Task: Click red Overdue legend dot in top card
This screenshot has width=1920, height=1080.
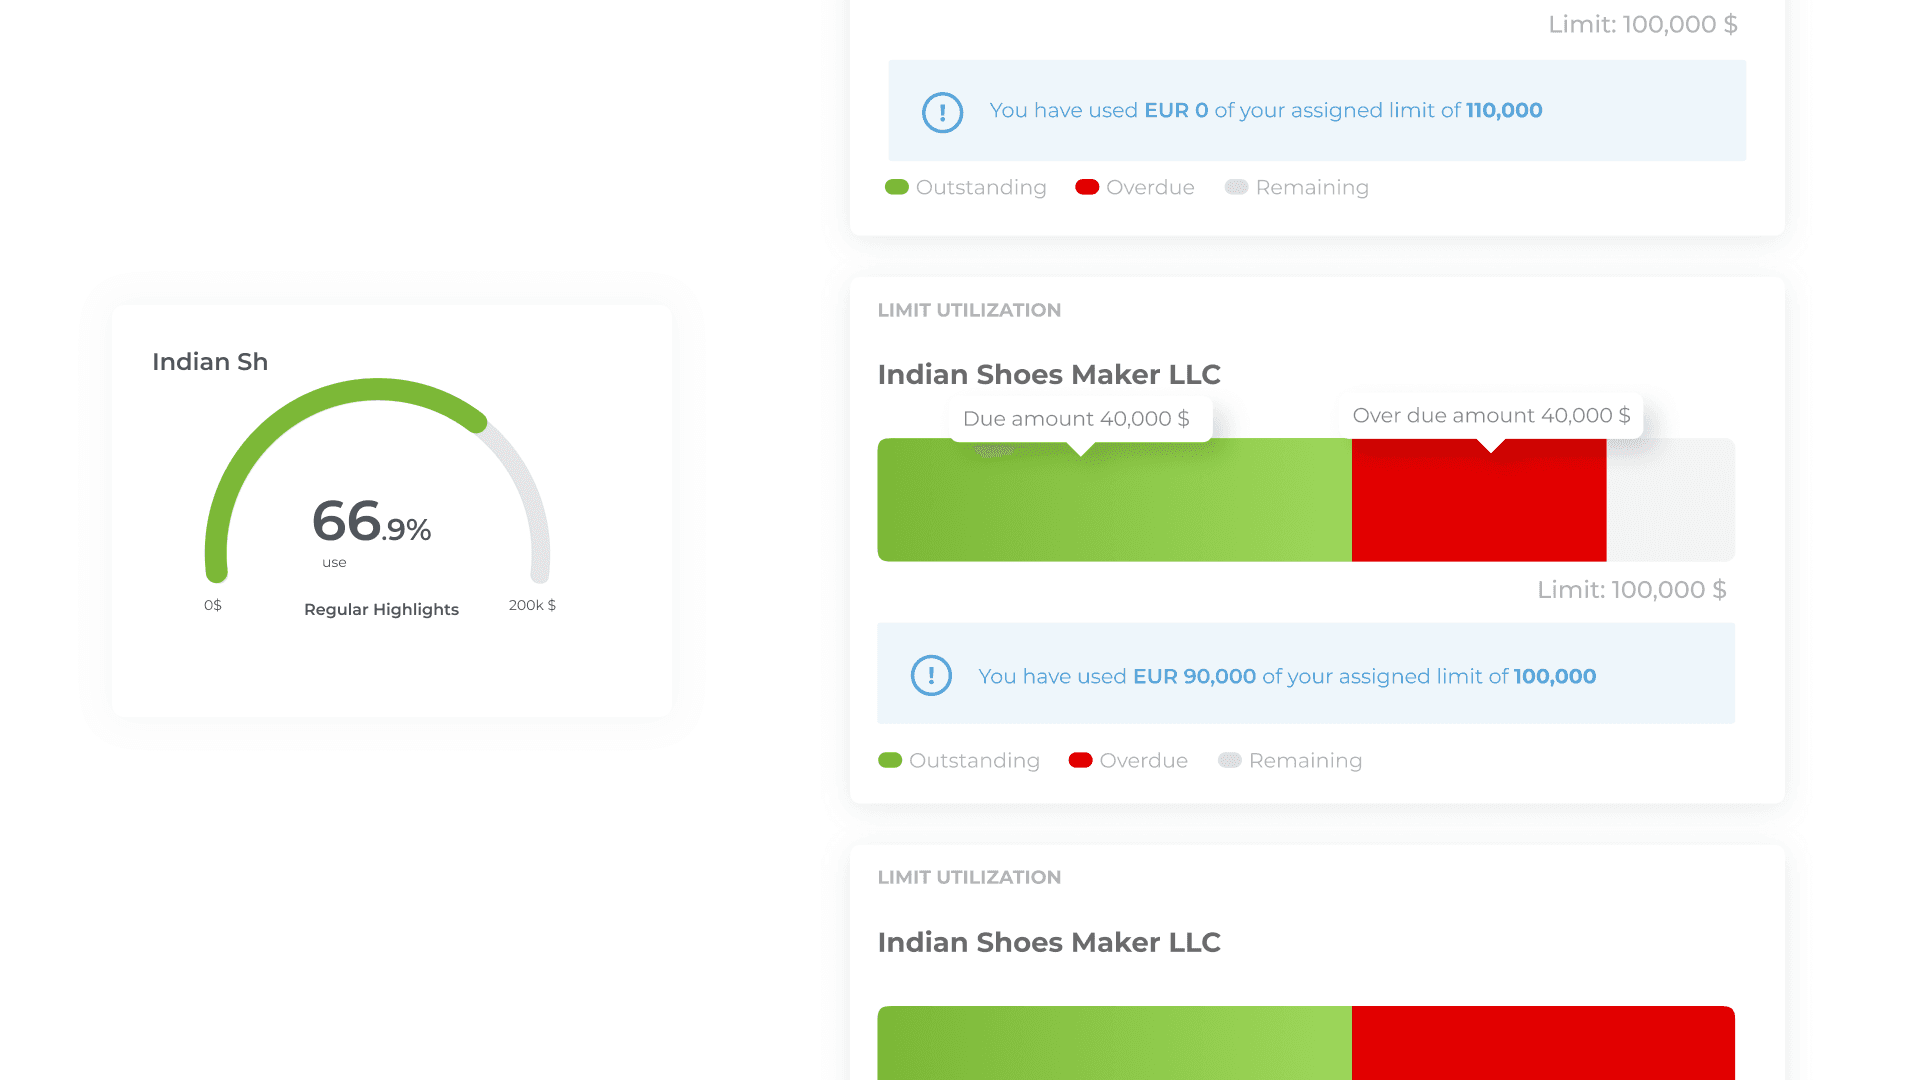Action: click(1087, 187)
